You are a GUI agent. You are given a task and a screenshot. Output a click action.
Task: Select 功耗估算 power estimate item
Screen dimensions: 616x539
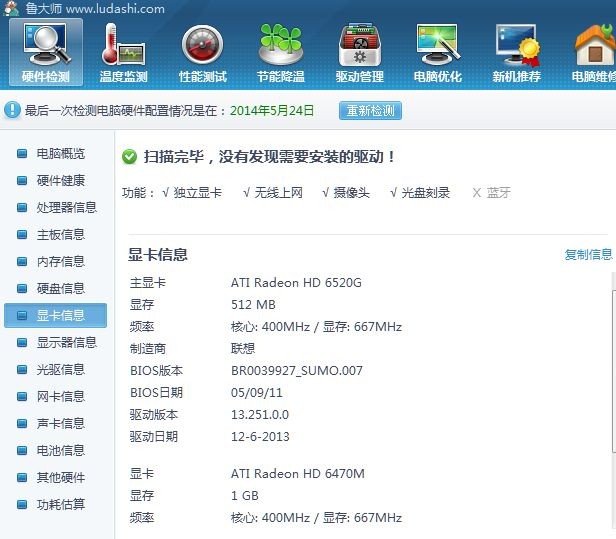(60, 505)
